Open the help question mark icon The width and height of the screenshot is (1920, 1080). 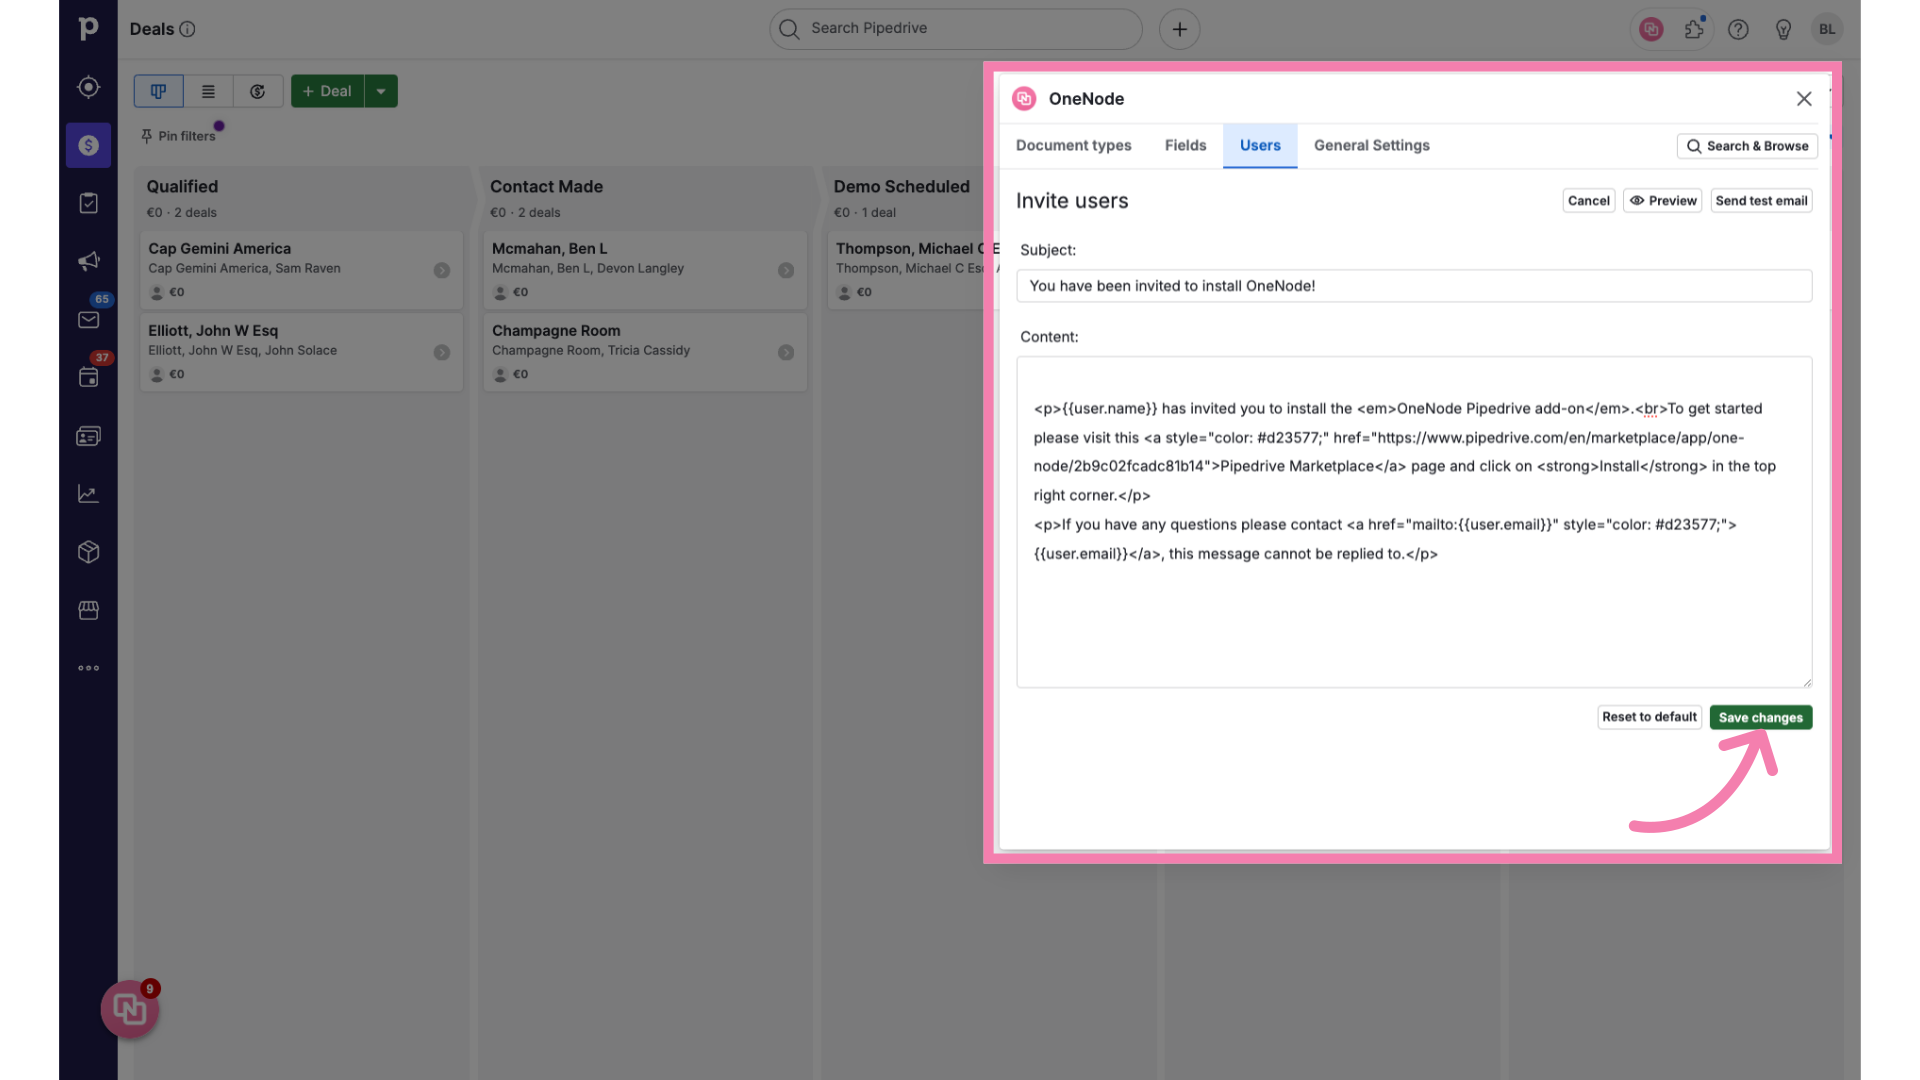[1738, 29]
